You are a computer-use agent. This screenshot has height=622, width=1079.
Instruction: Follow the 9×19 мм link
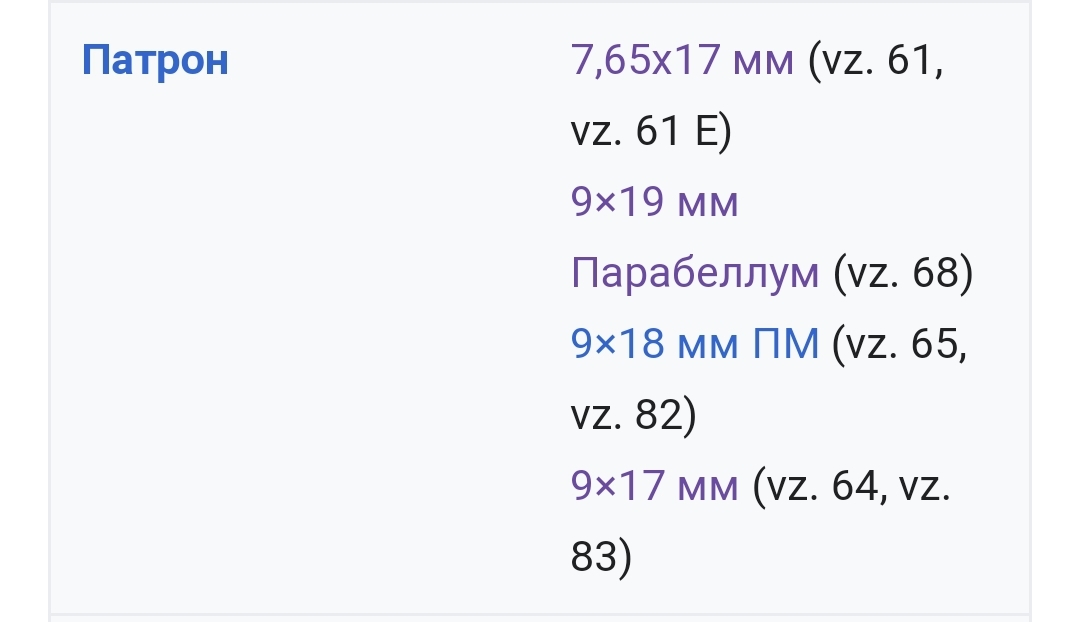(x=654, y=202)
